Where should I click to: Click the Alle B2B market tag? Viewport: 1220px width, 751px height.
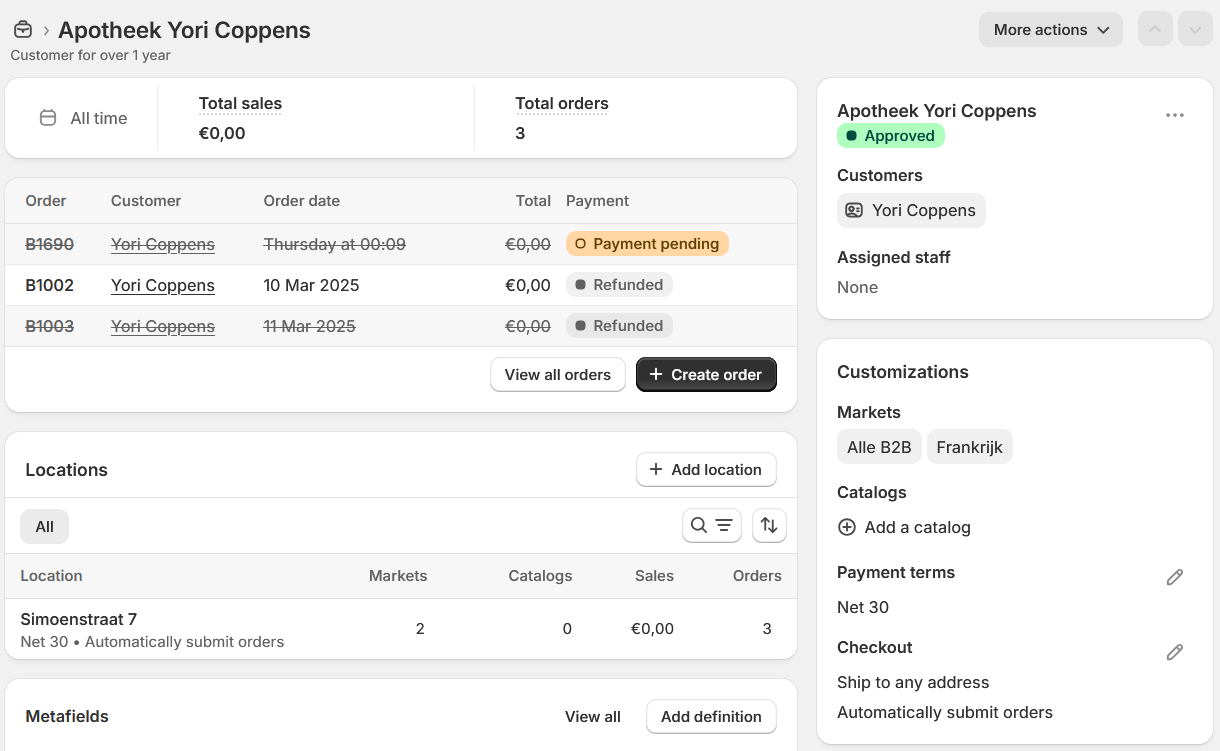click(x=879, y=447)
